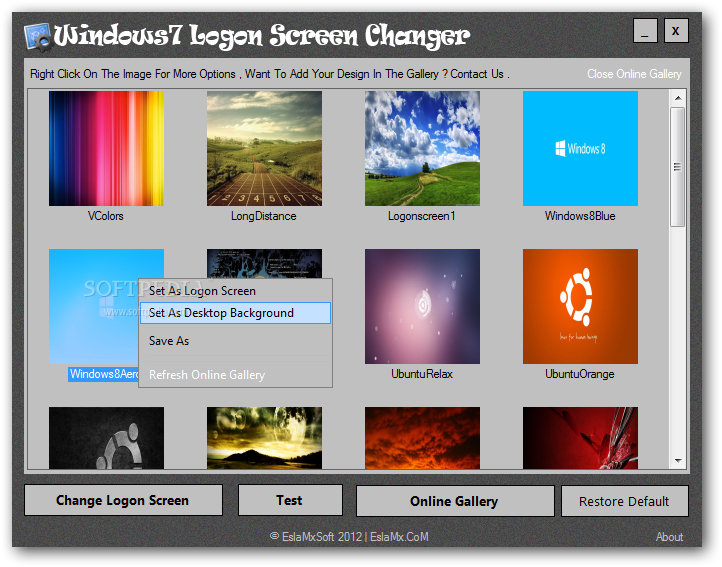Click the app logo icon in title bar
Screen dimensions: 722x567
[37, 36]
